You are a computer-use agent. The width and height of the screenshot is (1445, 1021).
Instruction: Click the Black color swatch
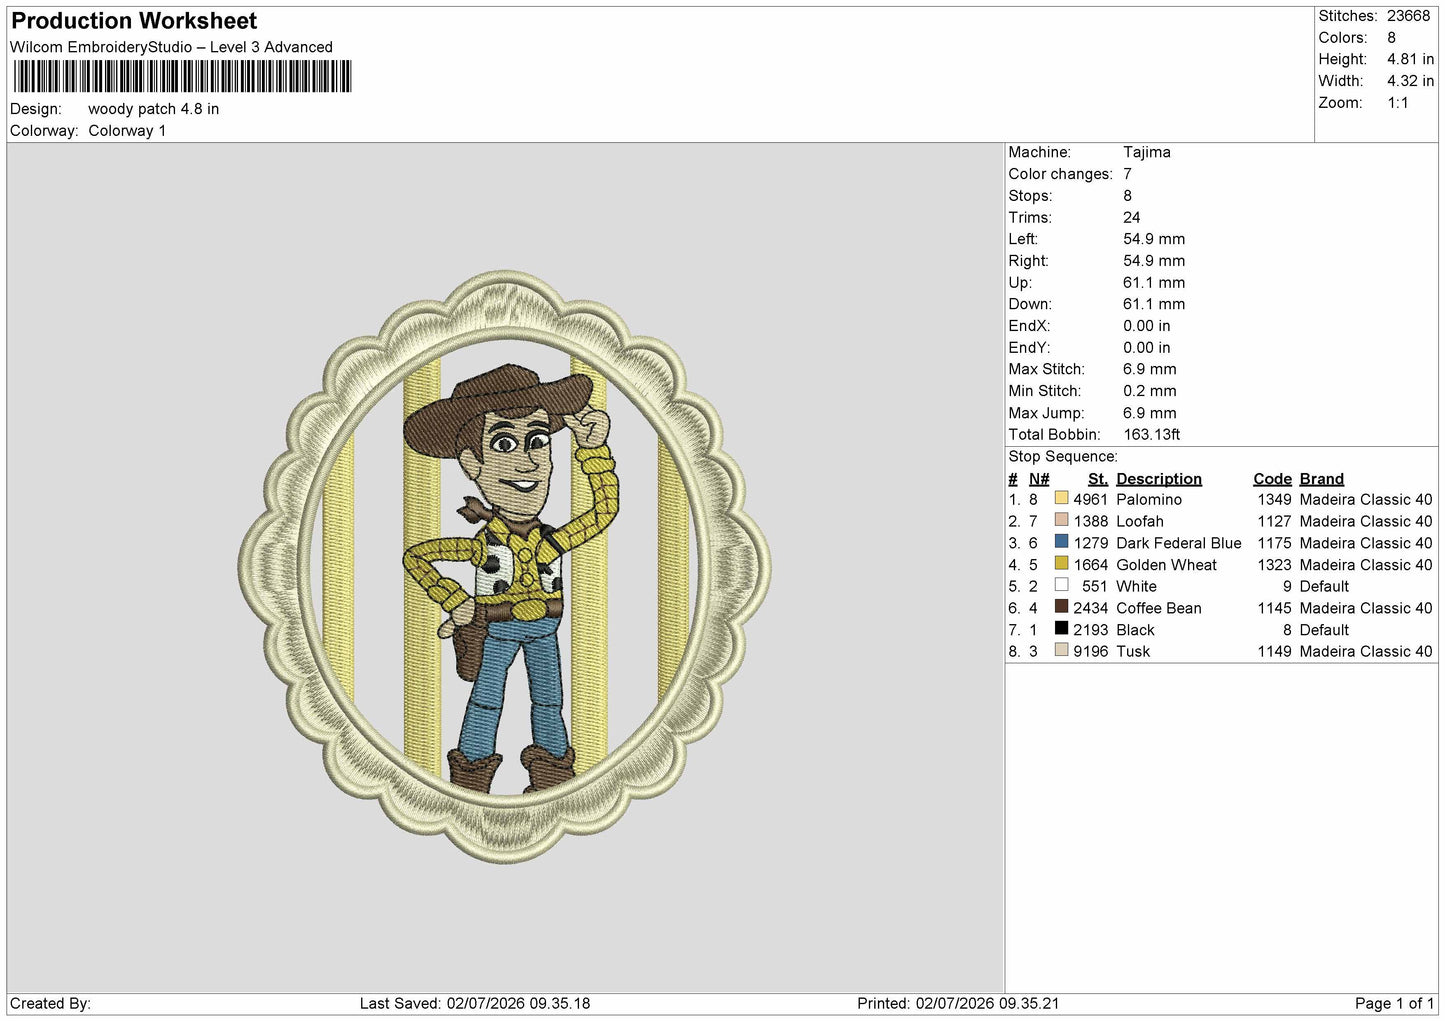(x=1061, y=629)
